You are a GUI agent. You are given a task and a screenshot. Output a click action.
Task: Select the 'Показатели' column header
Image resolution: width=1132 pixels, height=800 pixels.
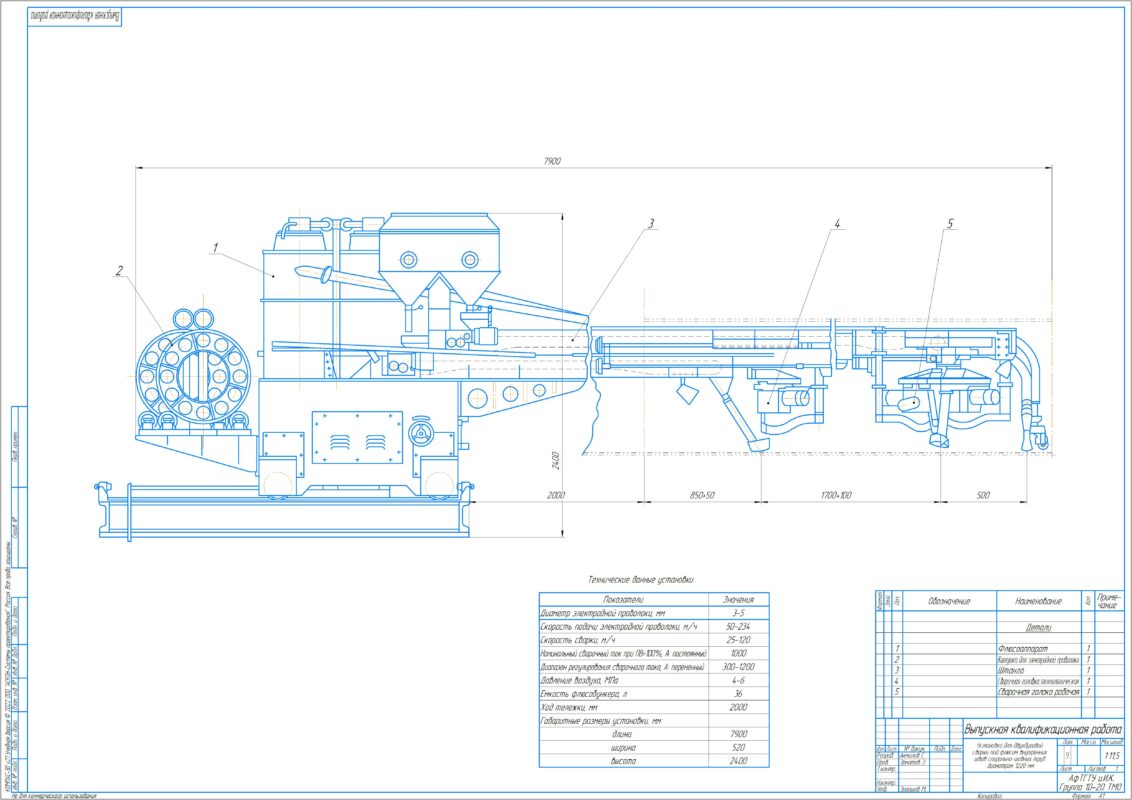coord(623,599)
